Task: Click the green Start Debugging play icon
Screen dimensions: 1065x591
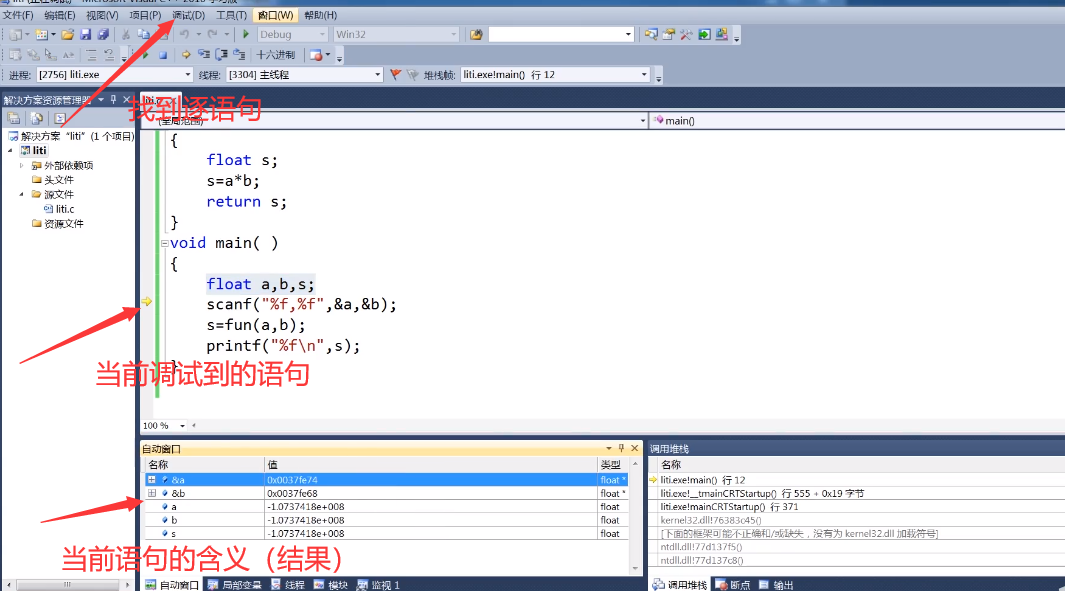Action: [246, 34]
